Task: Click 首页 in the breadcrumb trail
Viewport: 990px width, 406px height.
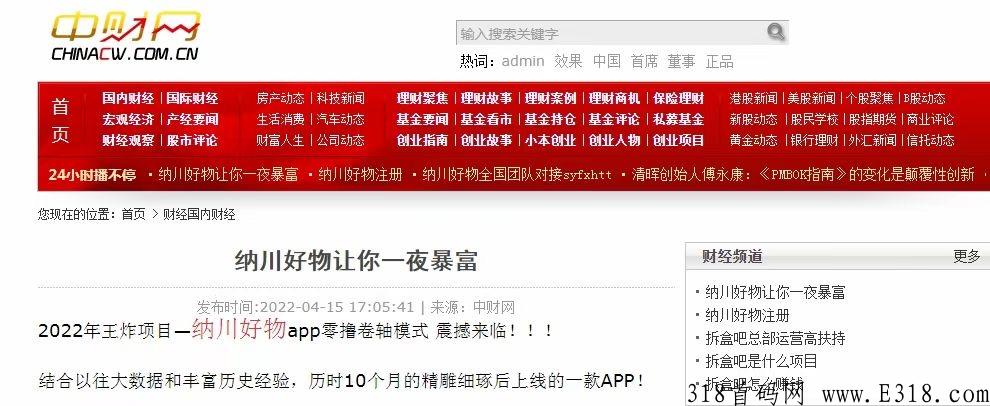Action: point(133,214)
